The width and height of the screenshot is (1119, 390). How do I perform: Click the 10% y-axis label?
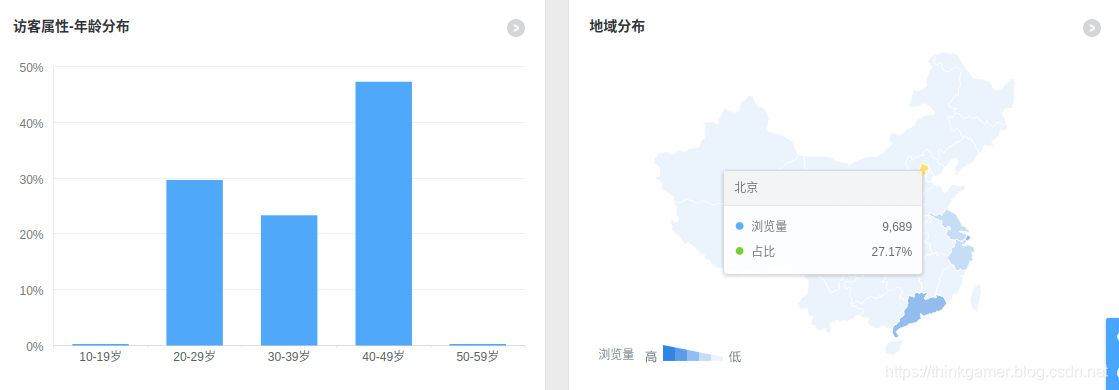coord(31,290)
